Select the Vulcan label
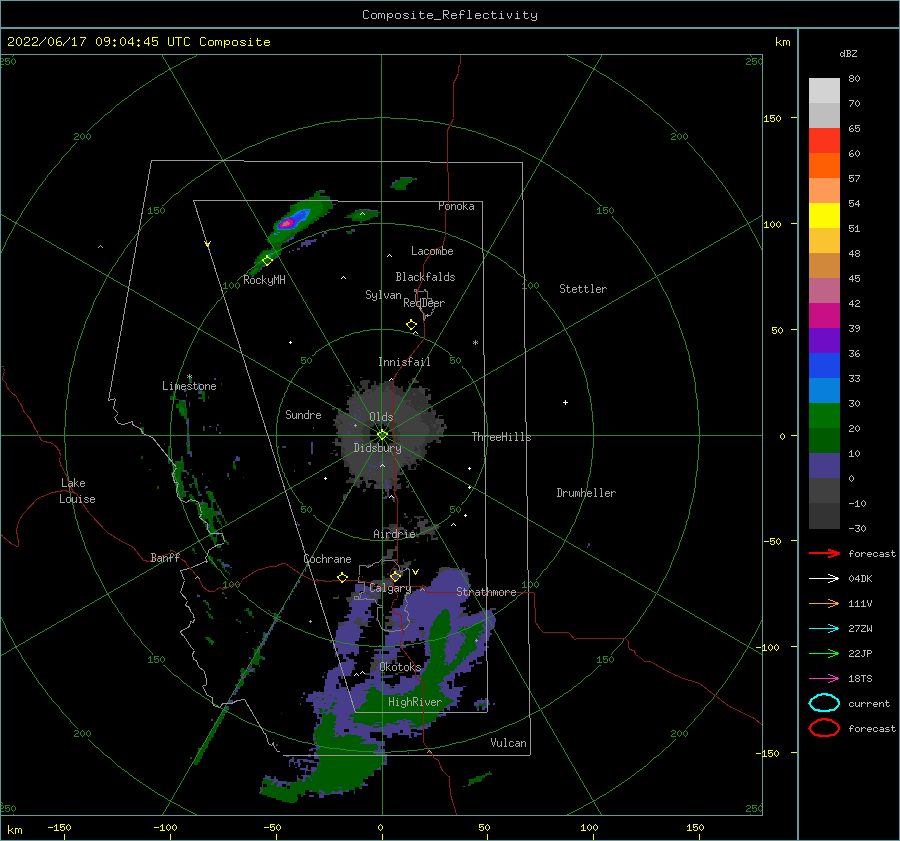The image size is (900, 841). pyautogui.click(x=509, y=743)
